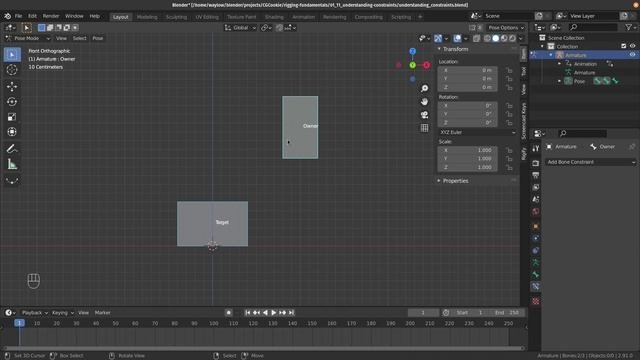640x360 pixels.
Task: Toggle the camera view icon
Action: pyautogui.click(x=424, y=115)
